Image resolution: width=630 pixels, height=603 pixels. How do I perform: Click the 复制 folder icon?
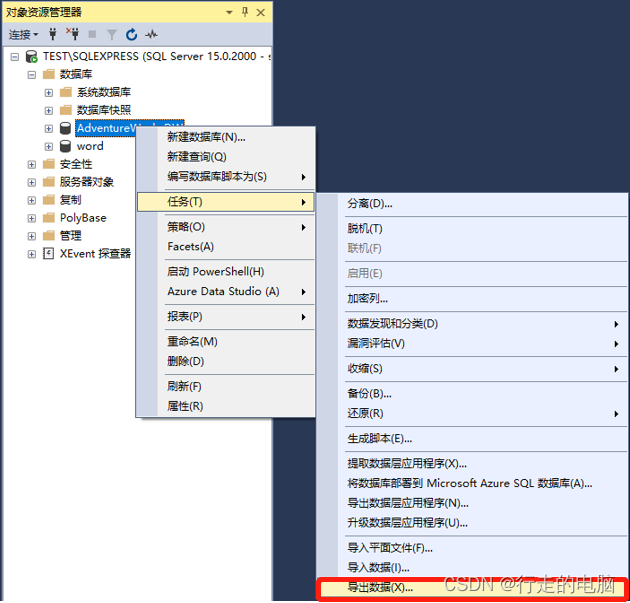click(49, 200)
